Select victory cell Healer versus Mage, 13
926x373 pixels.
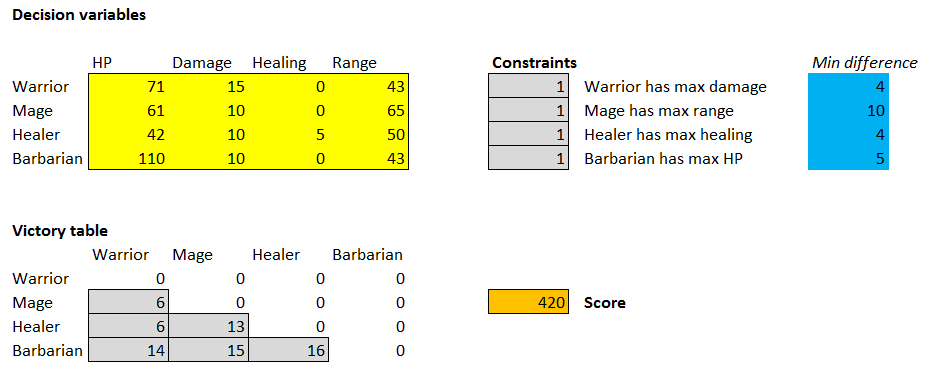tap(209, 326)
